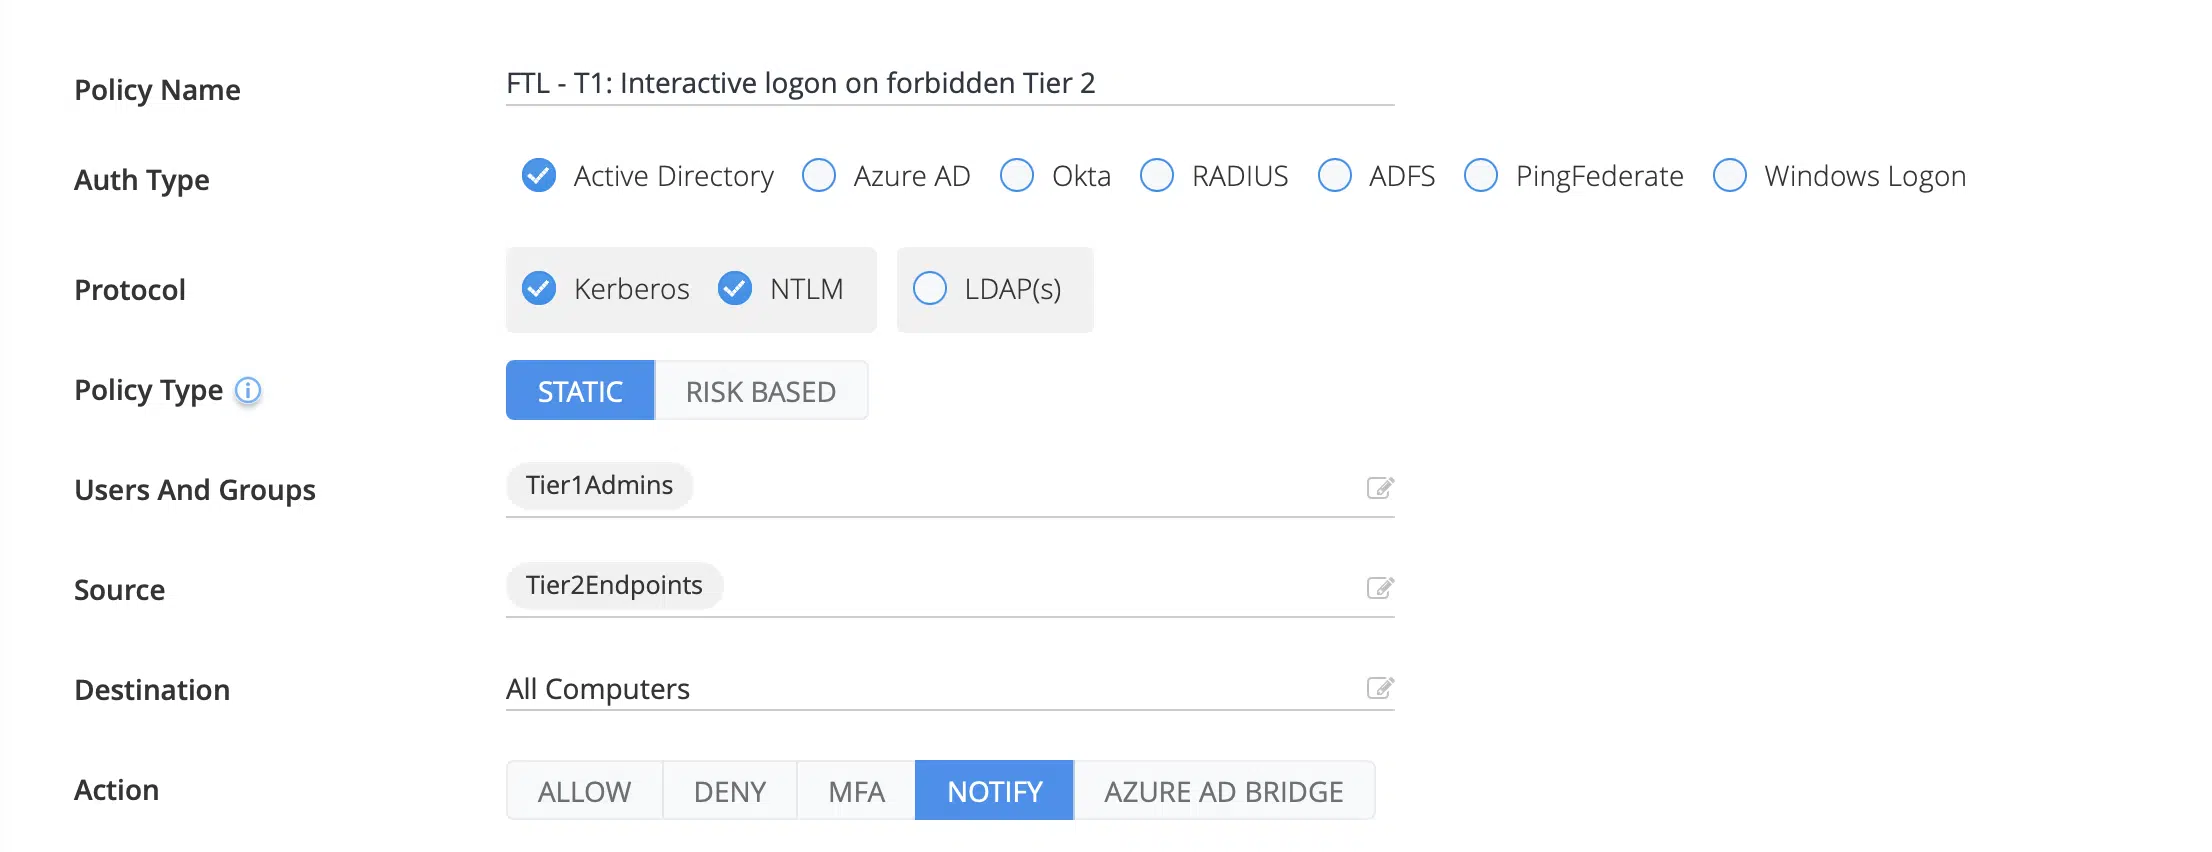This screenshot has height=852, width=2212.
Task: Edit the Users And Groups field
Action: (1380, 488)
